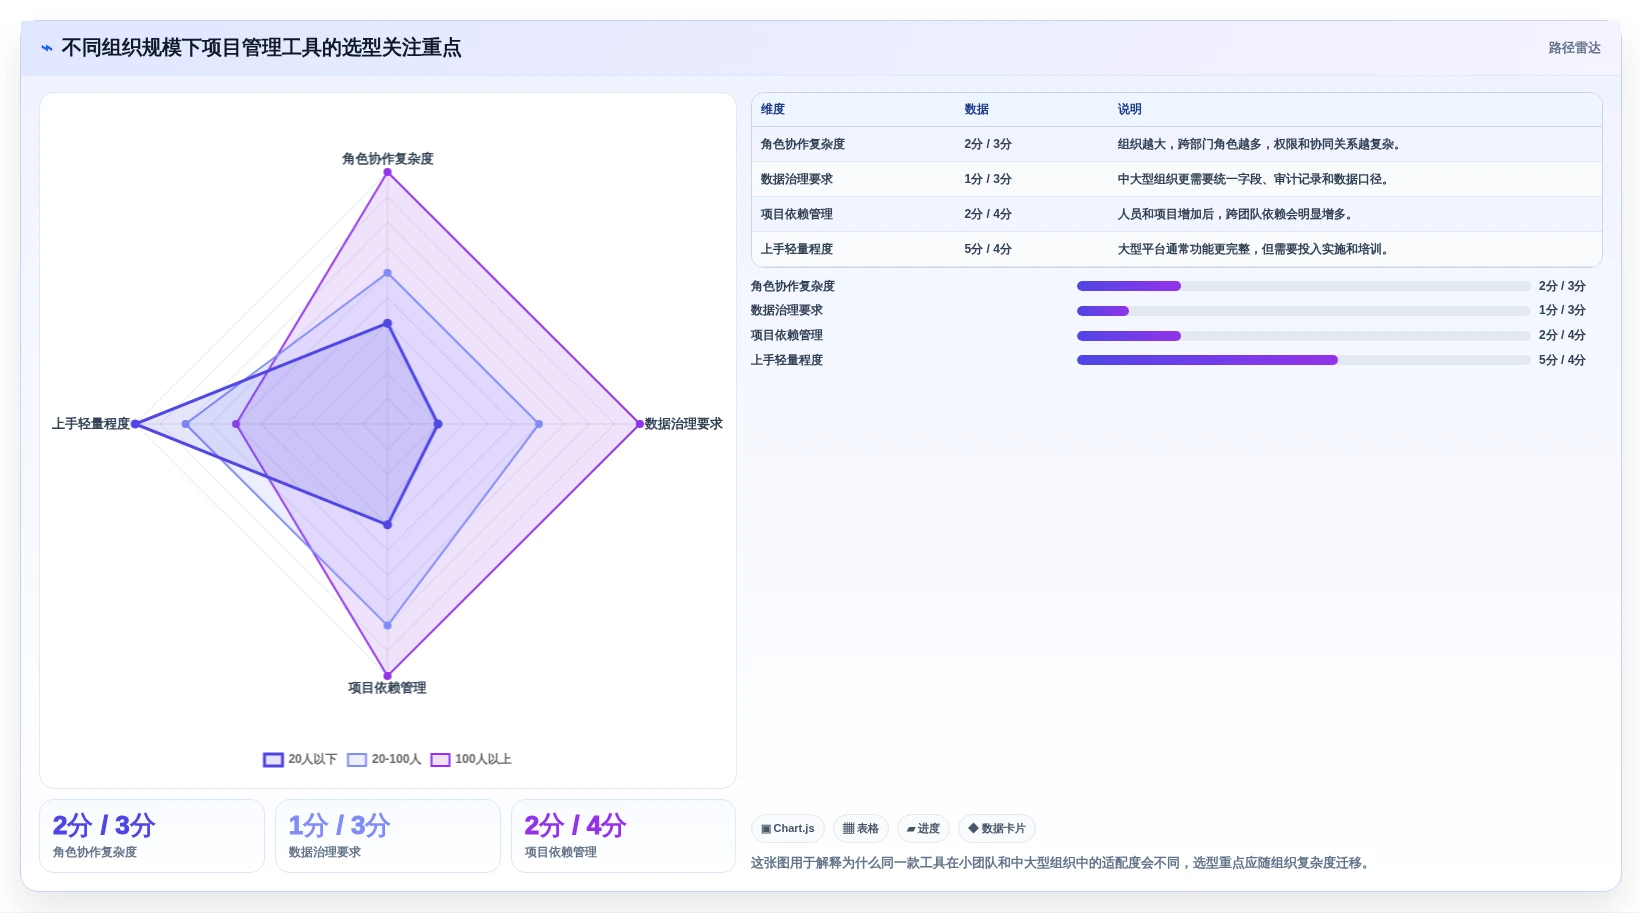The width and height of the screenshot is (1642, 913).
Task: Click the footer caption starting 这张图用于解释
Action: click(x=1062, y=863)
